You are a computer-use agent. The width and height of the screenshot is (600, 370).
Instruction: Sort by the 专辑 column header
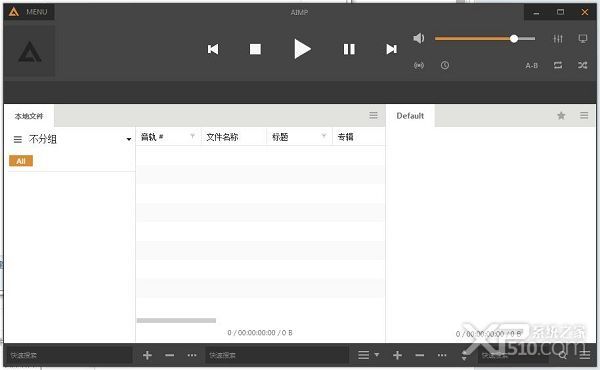coord(346,137)
